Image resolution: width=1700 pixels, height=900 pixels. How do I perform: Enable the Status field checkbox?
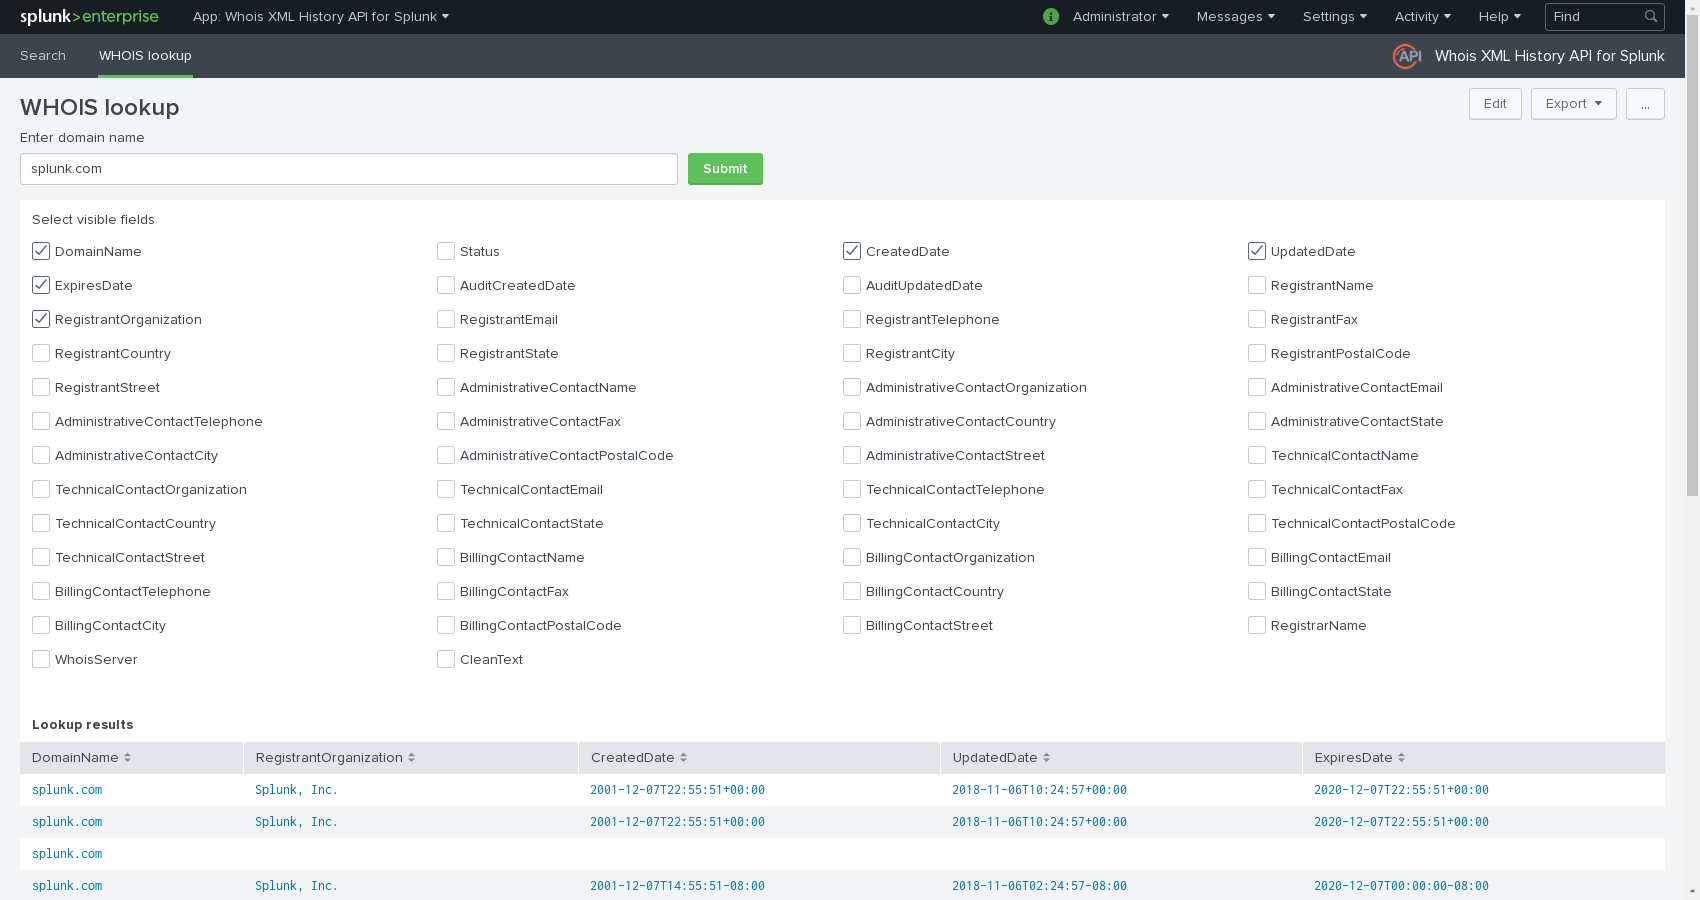point(446,251)
